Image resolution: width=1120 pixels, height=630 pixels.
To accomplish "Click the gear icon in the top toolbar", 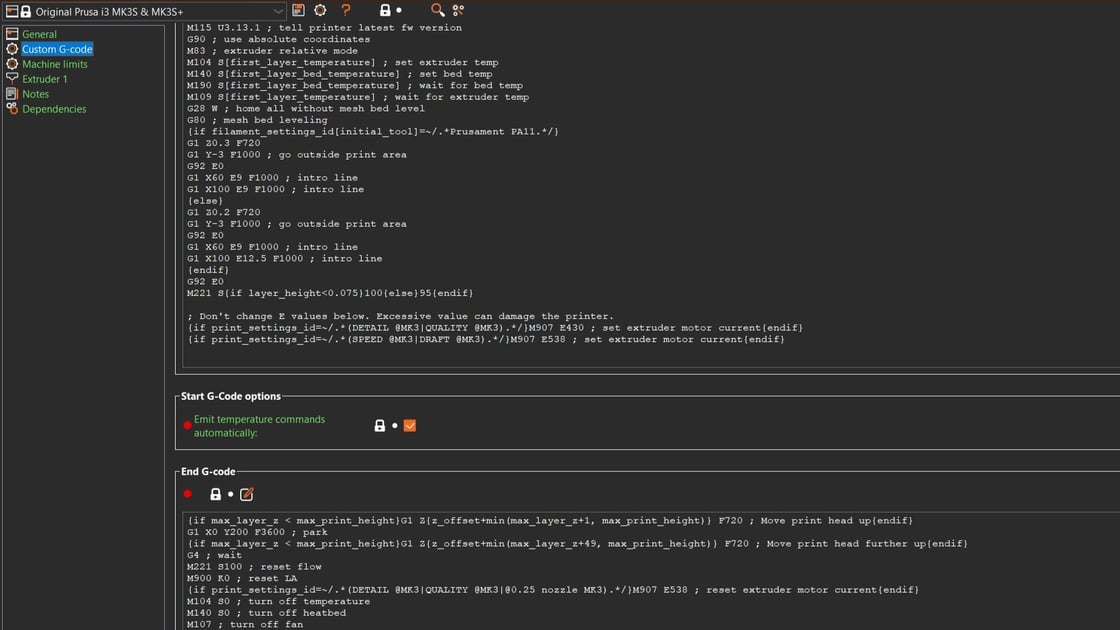I will pos(320,9).
